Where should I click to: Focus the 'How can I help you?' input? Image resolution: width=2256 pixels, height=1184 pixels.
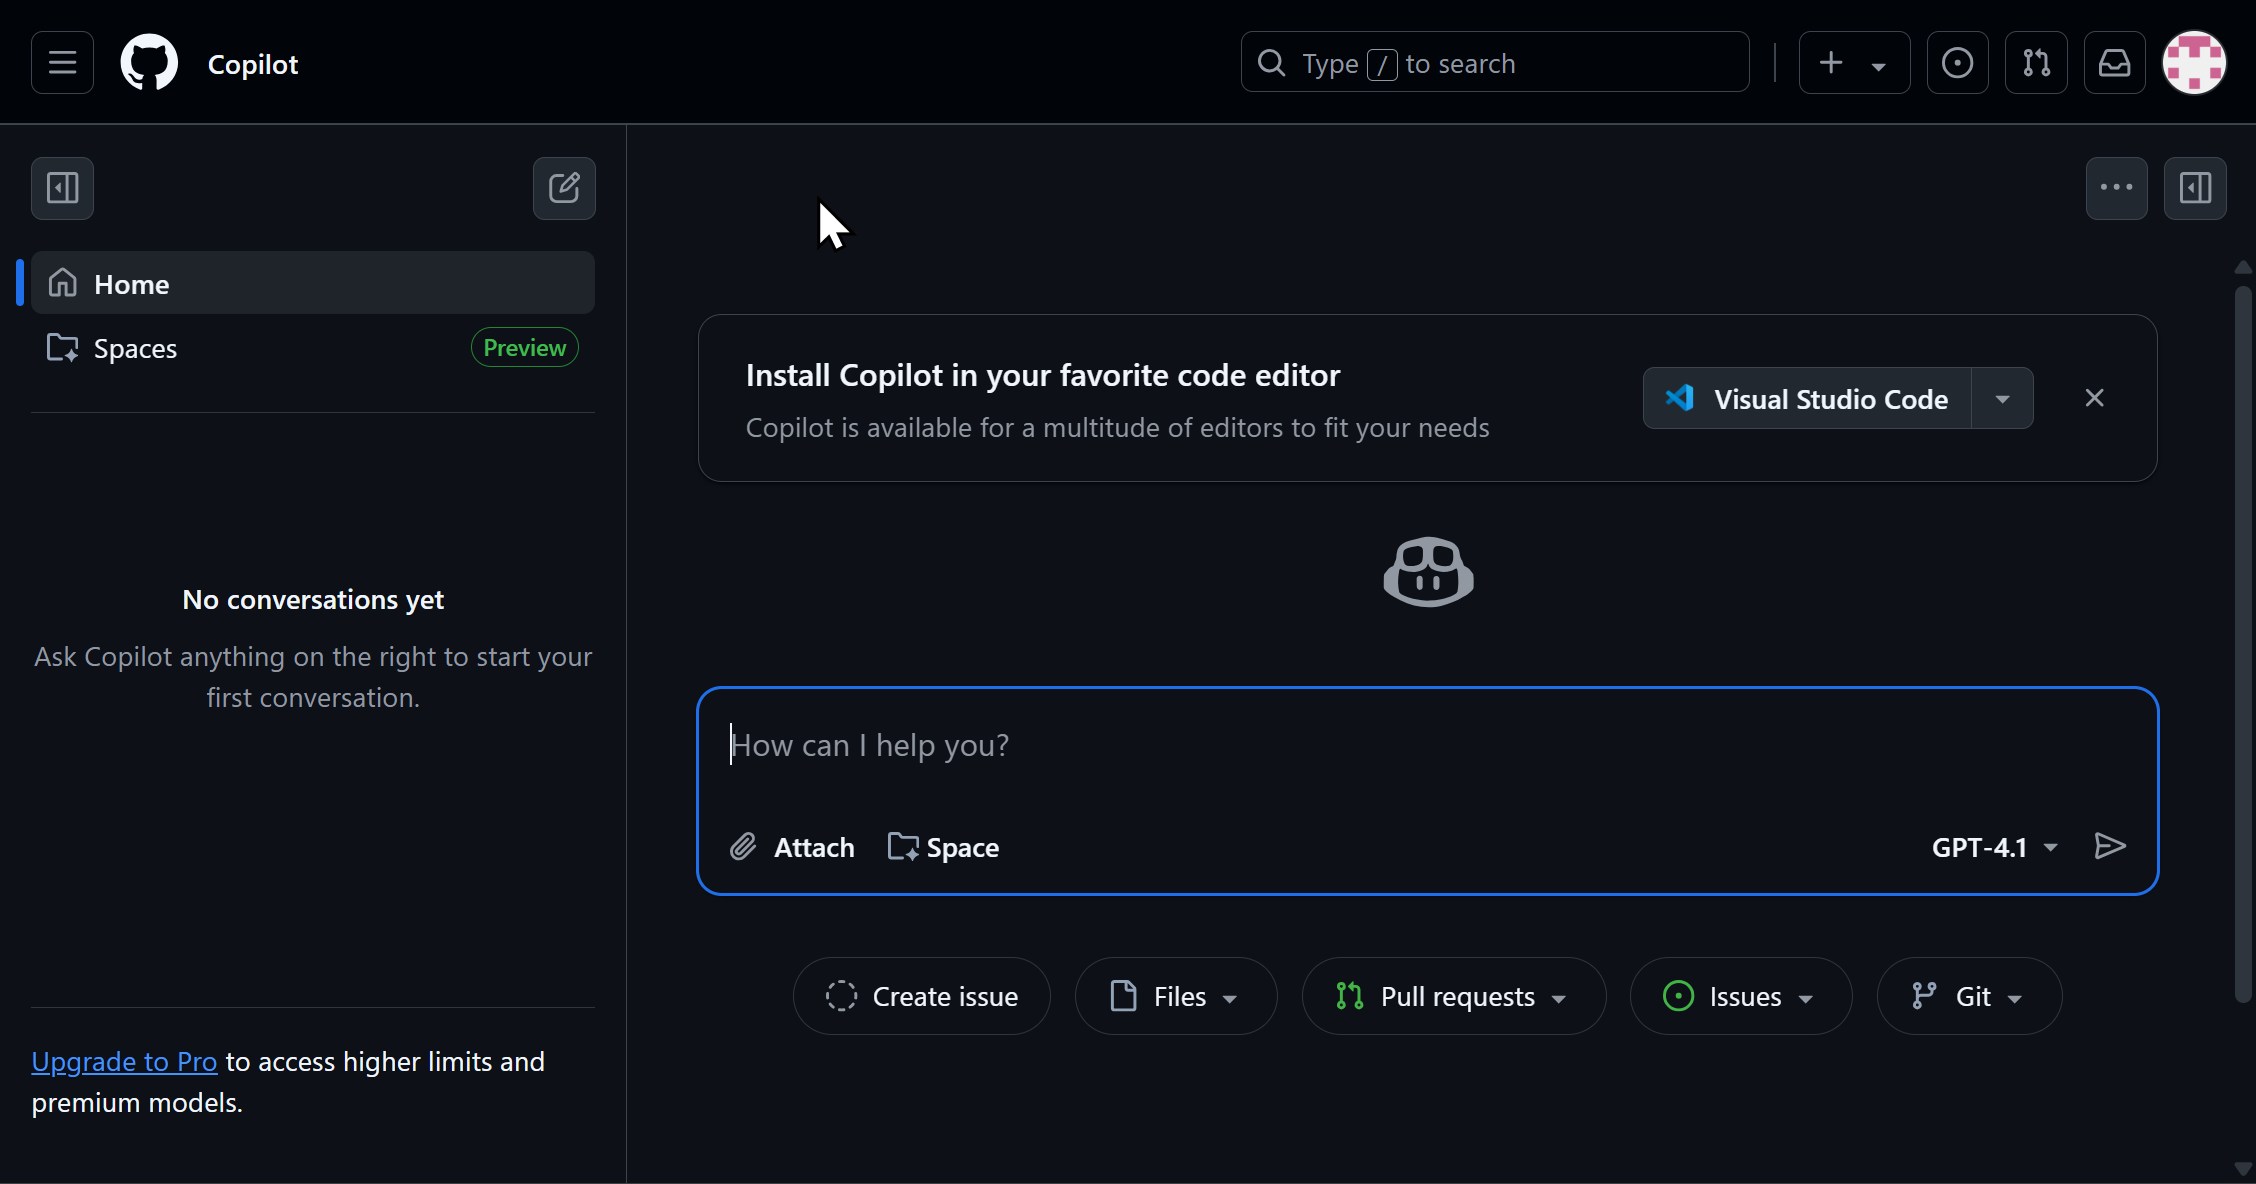coord(1427,746)
